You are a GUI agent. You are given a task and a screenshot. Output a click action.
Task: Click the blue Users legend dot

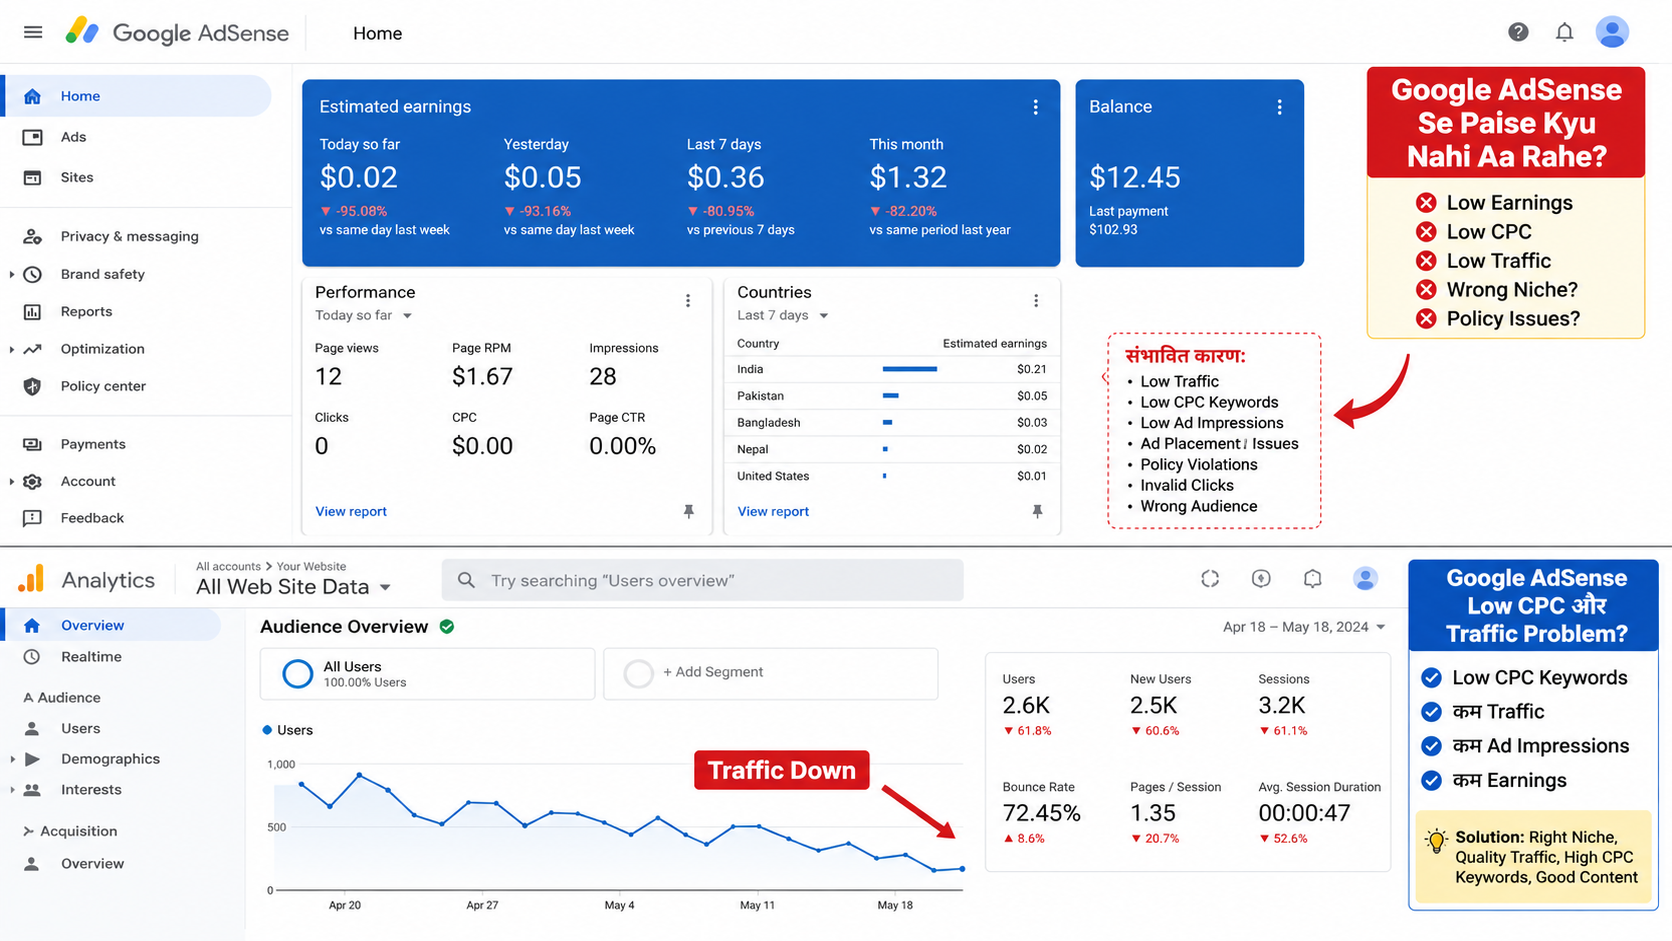(267, 730)
